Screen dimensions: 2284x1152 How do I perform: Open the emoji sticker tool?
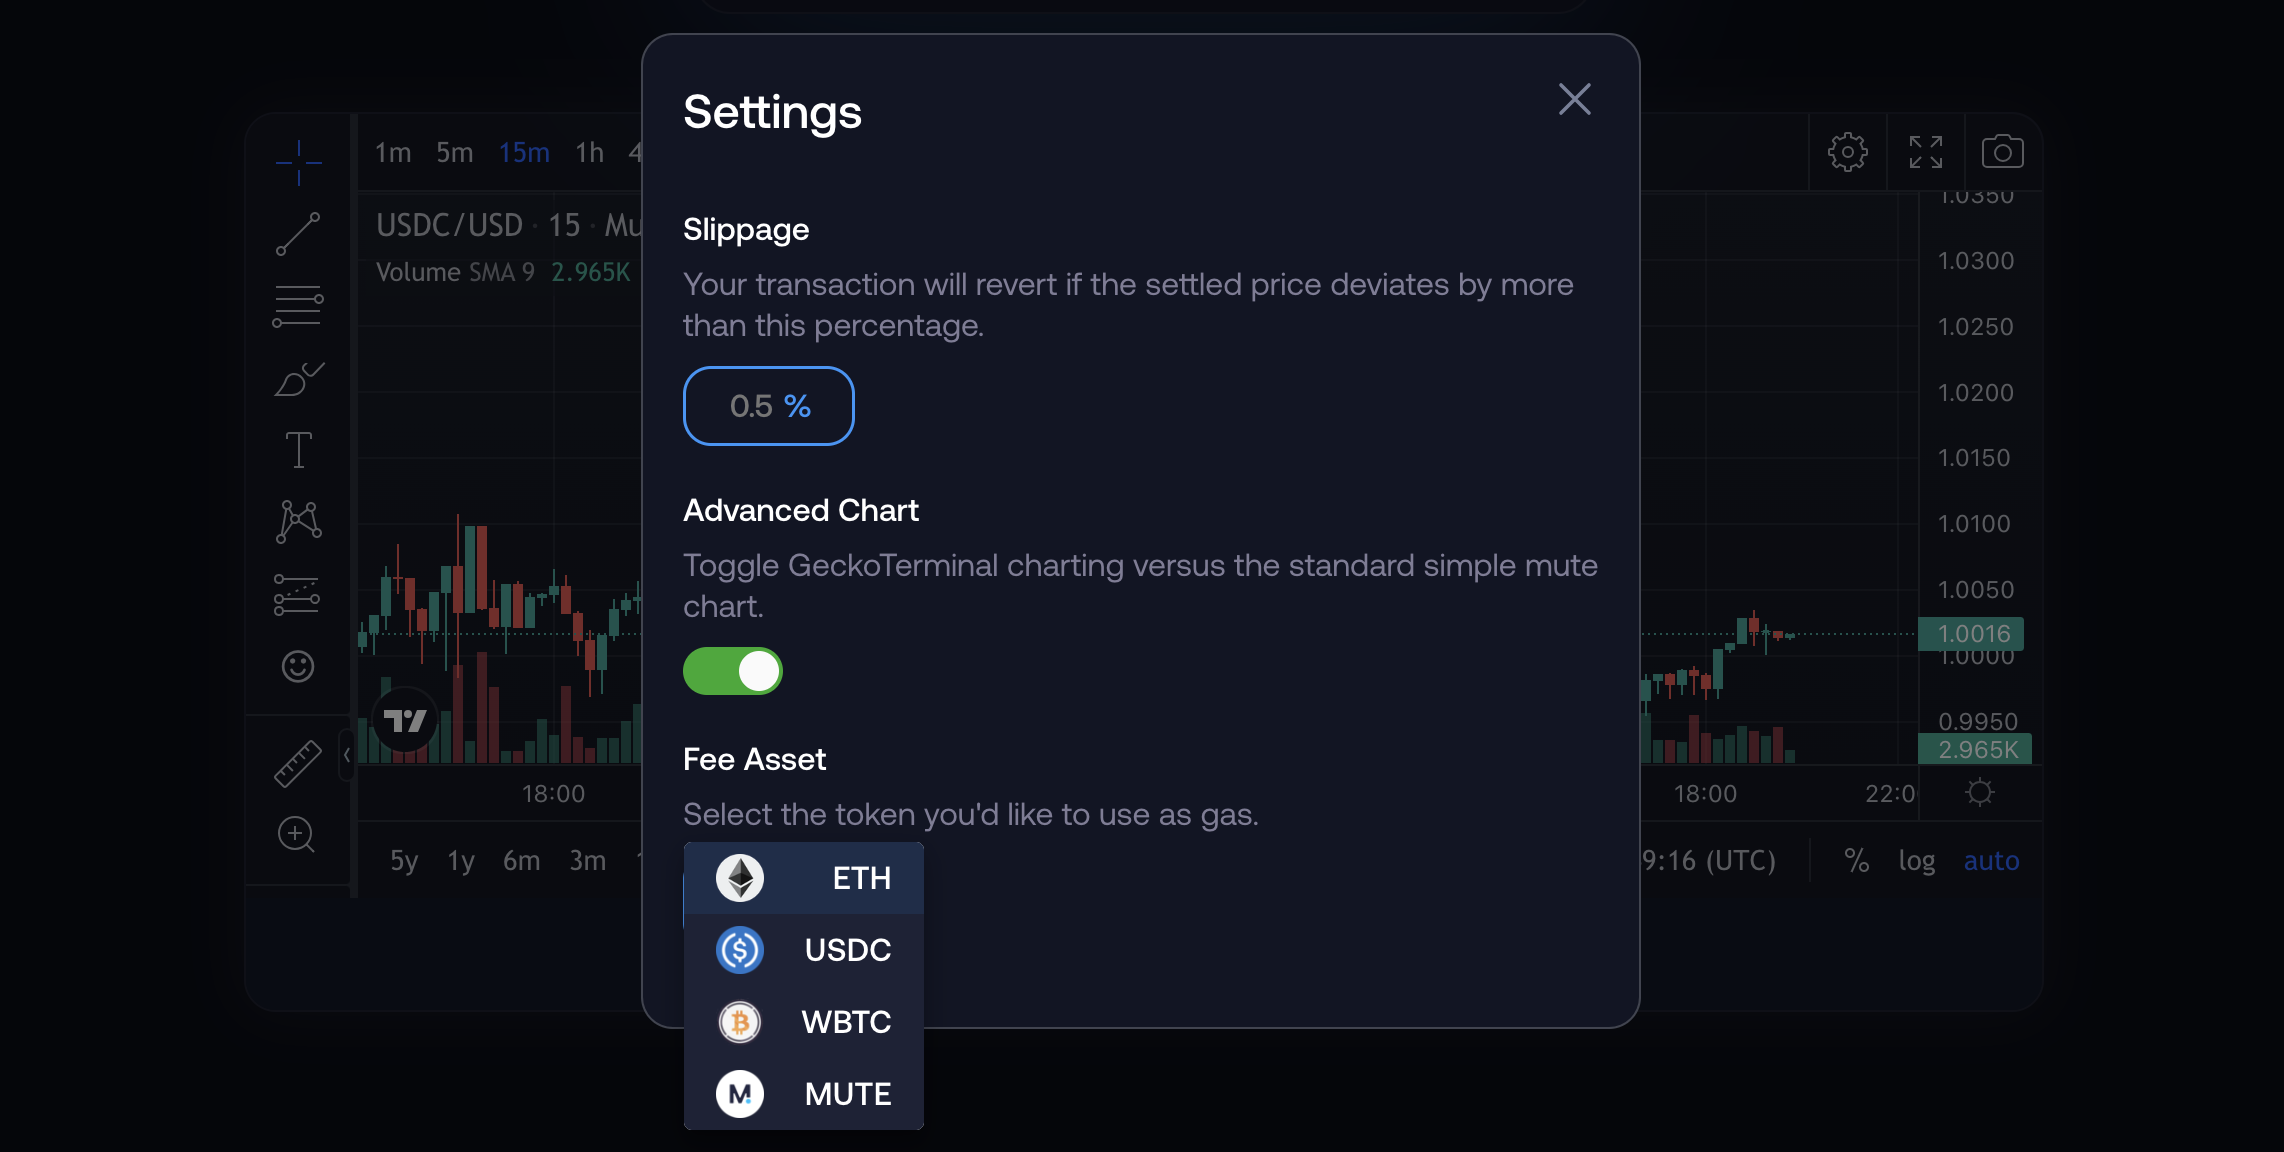[x=297, y=666]
